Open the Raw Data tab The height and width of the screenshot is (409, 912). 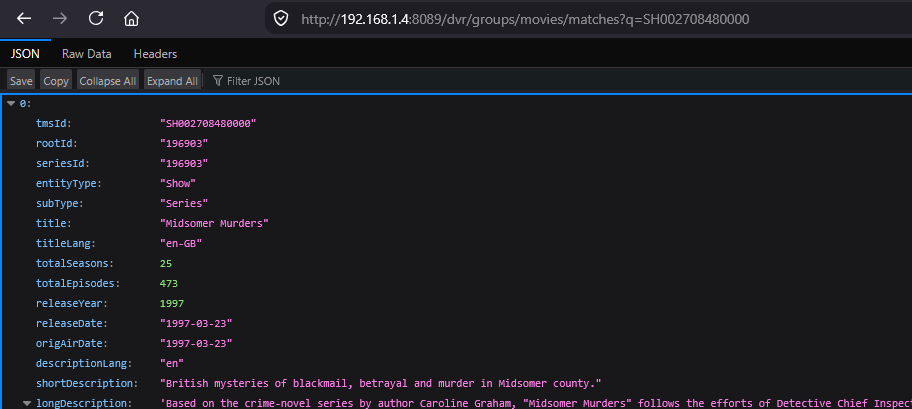coord(87,54)
